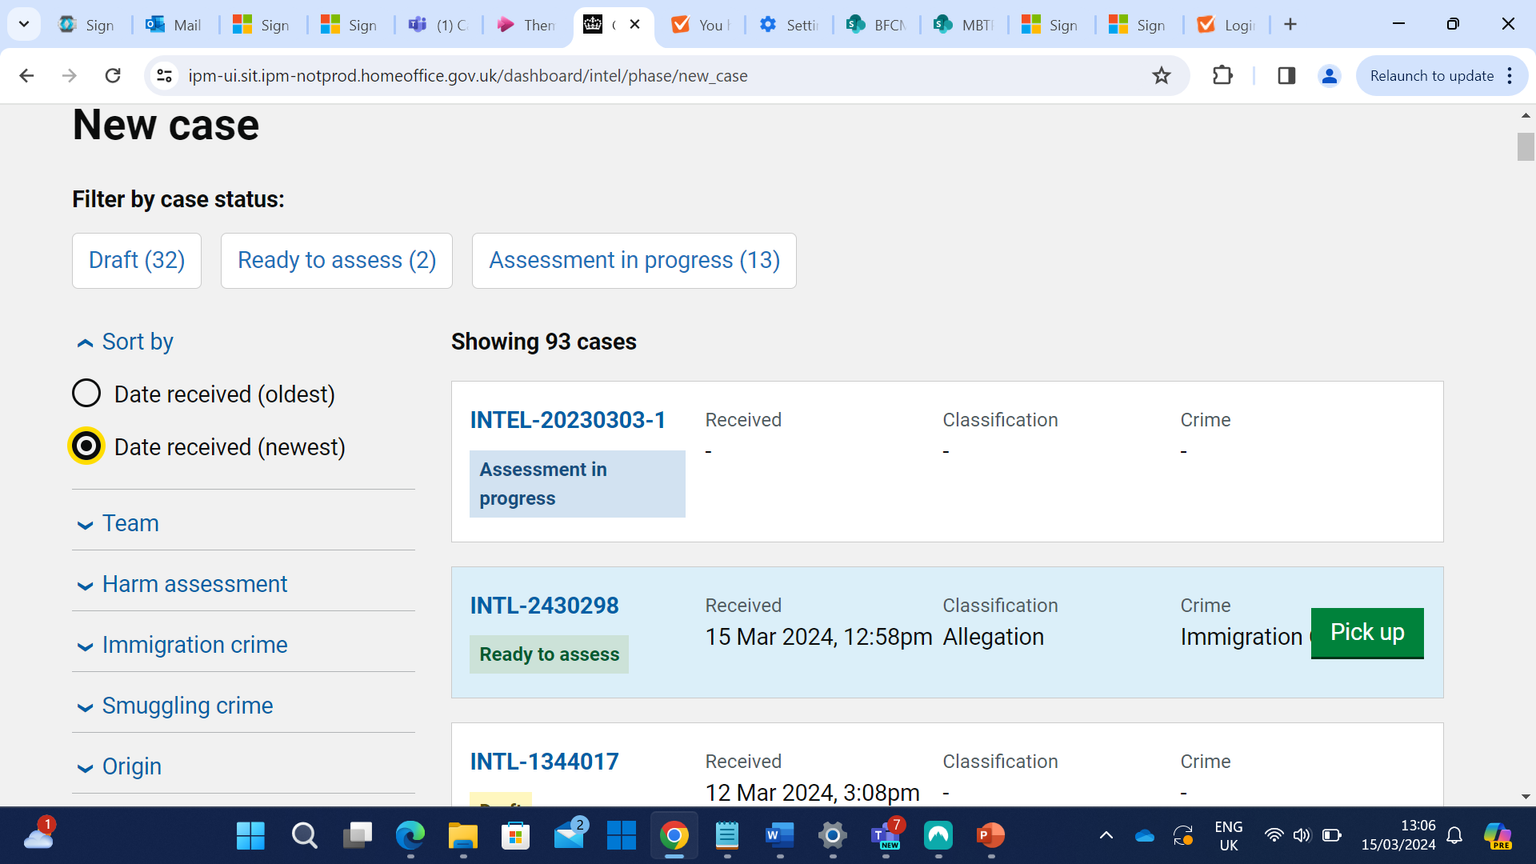1536x864 pixels.
Task: Open case INTL-1344017 link
Action: [x=544, y=762]
